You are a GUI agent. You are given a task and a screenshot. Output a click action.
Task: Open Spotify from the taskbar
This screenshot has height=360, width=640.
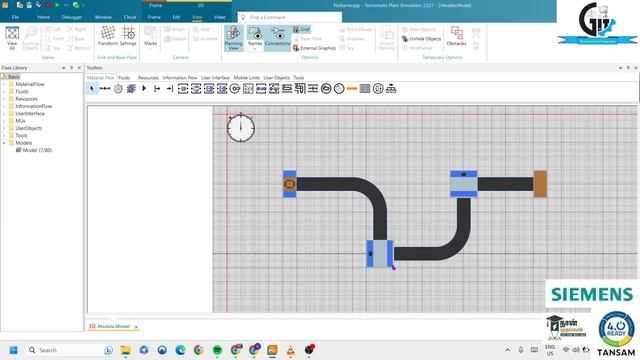[x=217, y=350]
